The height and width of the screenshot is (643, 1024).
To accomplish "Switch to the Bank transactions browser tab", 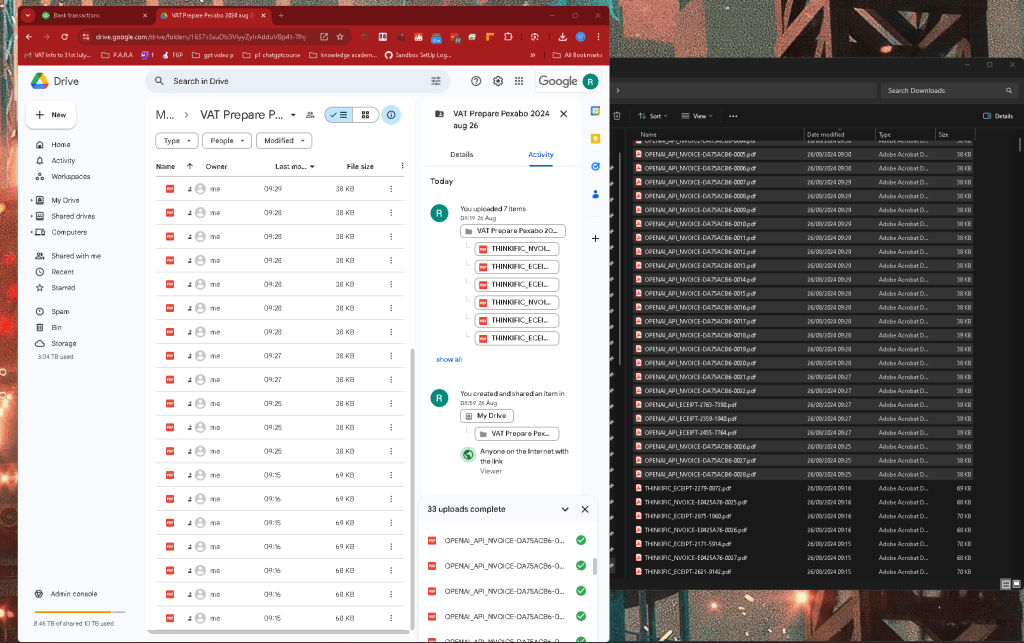I will 92,15.
